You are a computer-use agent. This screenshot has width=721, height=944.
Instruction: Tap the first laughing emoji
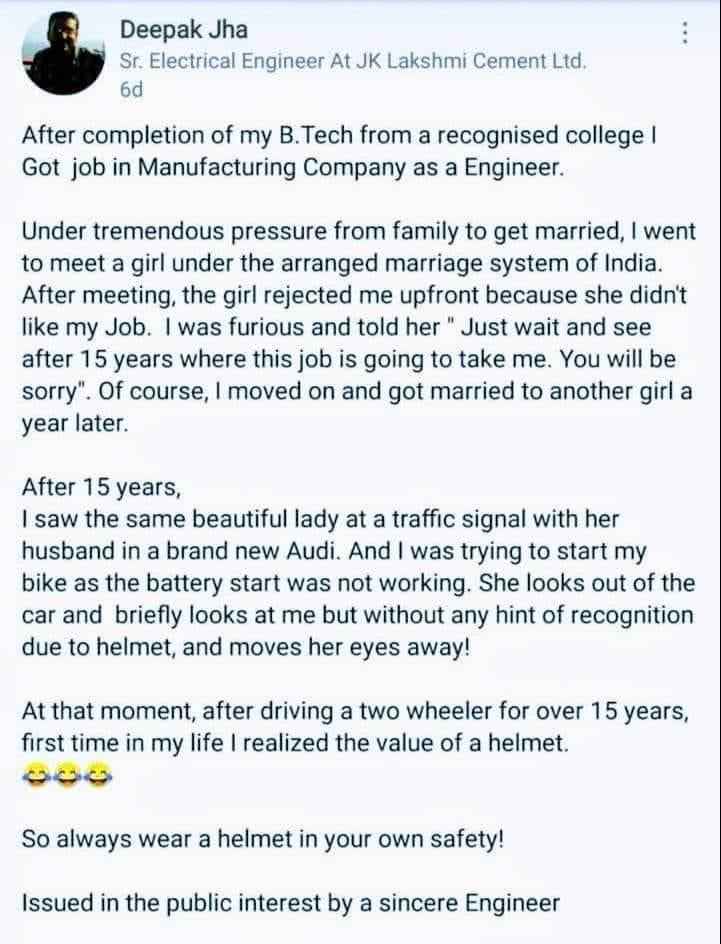[x=37, y=774]
